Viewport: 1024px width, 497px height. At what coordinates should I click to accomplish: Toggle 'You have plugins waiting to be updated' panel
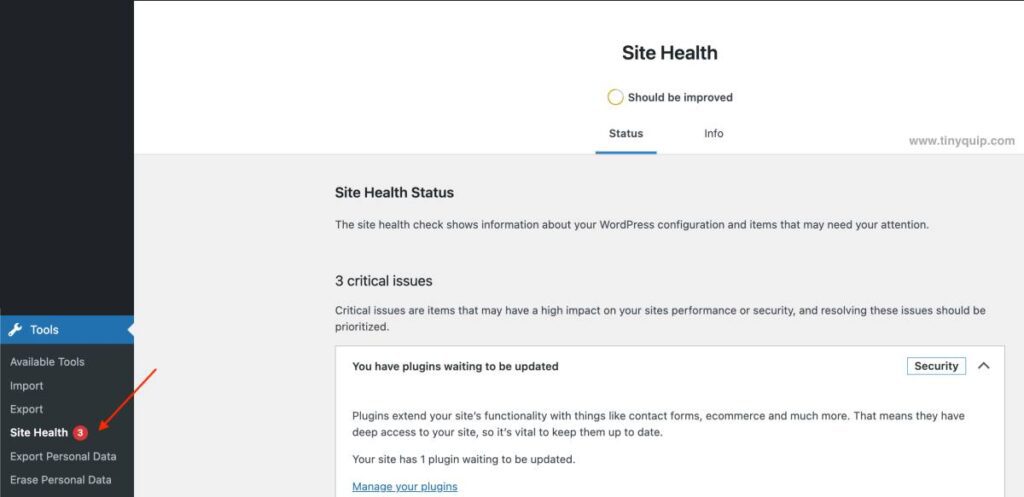coord(455,367)
